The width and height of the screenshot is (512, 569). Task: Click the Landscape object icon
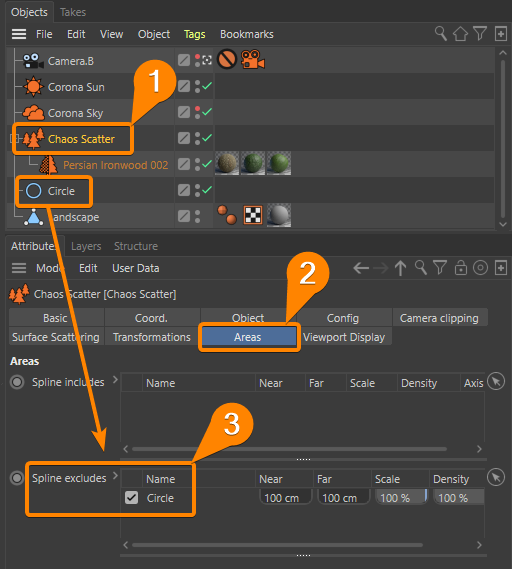coord(33,217)
